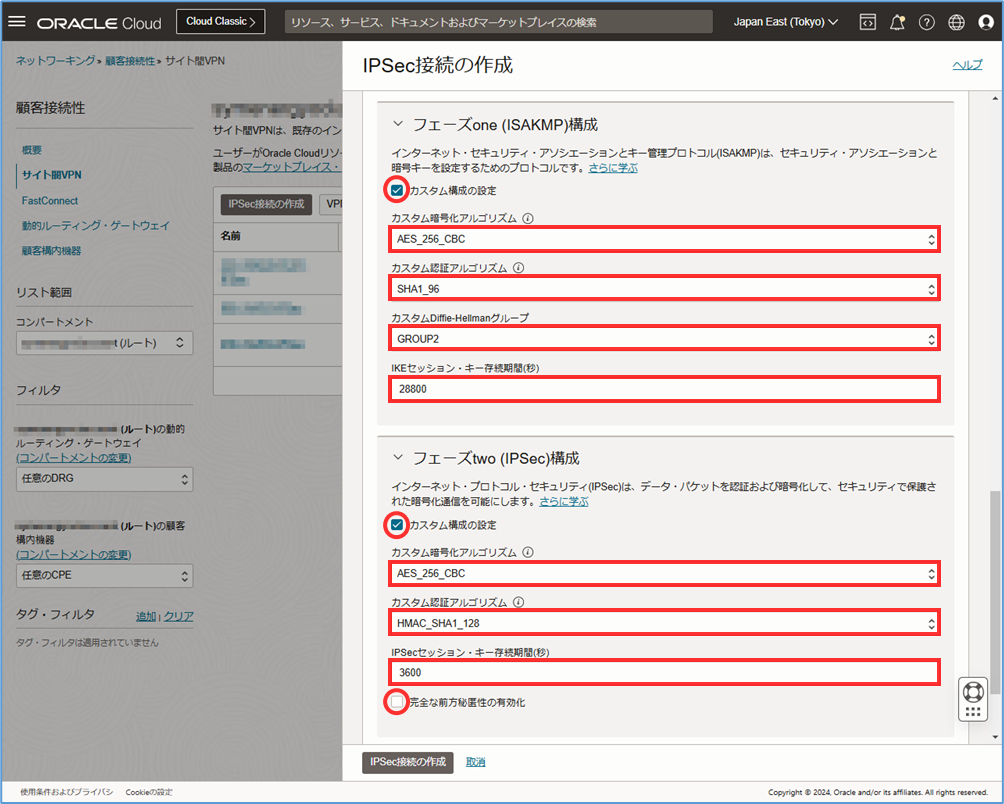Click the Cookieの設定 footer link
Screen dimensions: 1004x804
pos(149,792)
